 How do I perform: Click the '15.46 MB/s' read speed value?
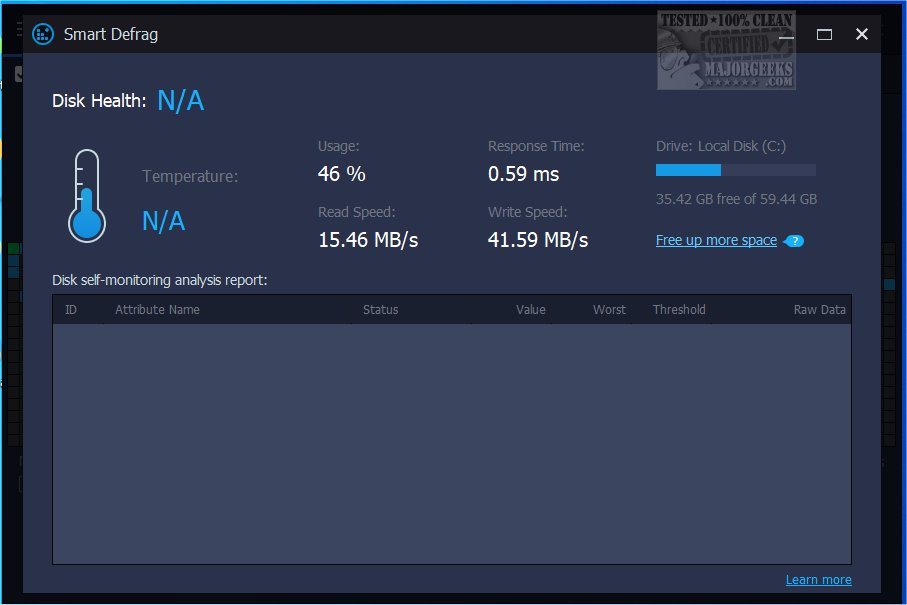coord(368,239)
